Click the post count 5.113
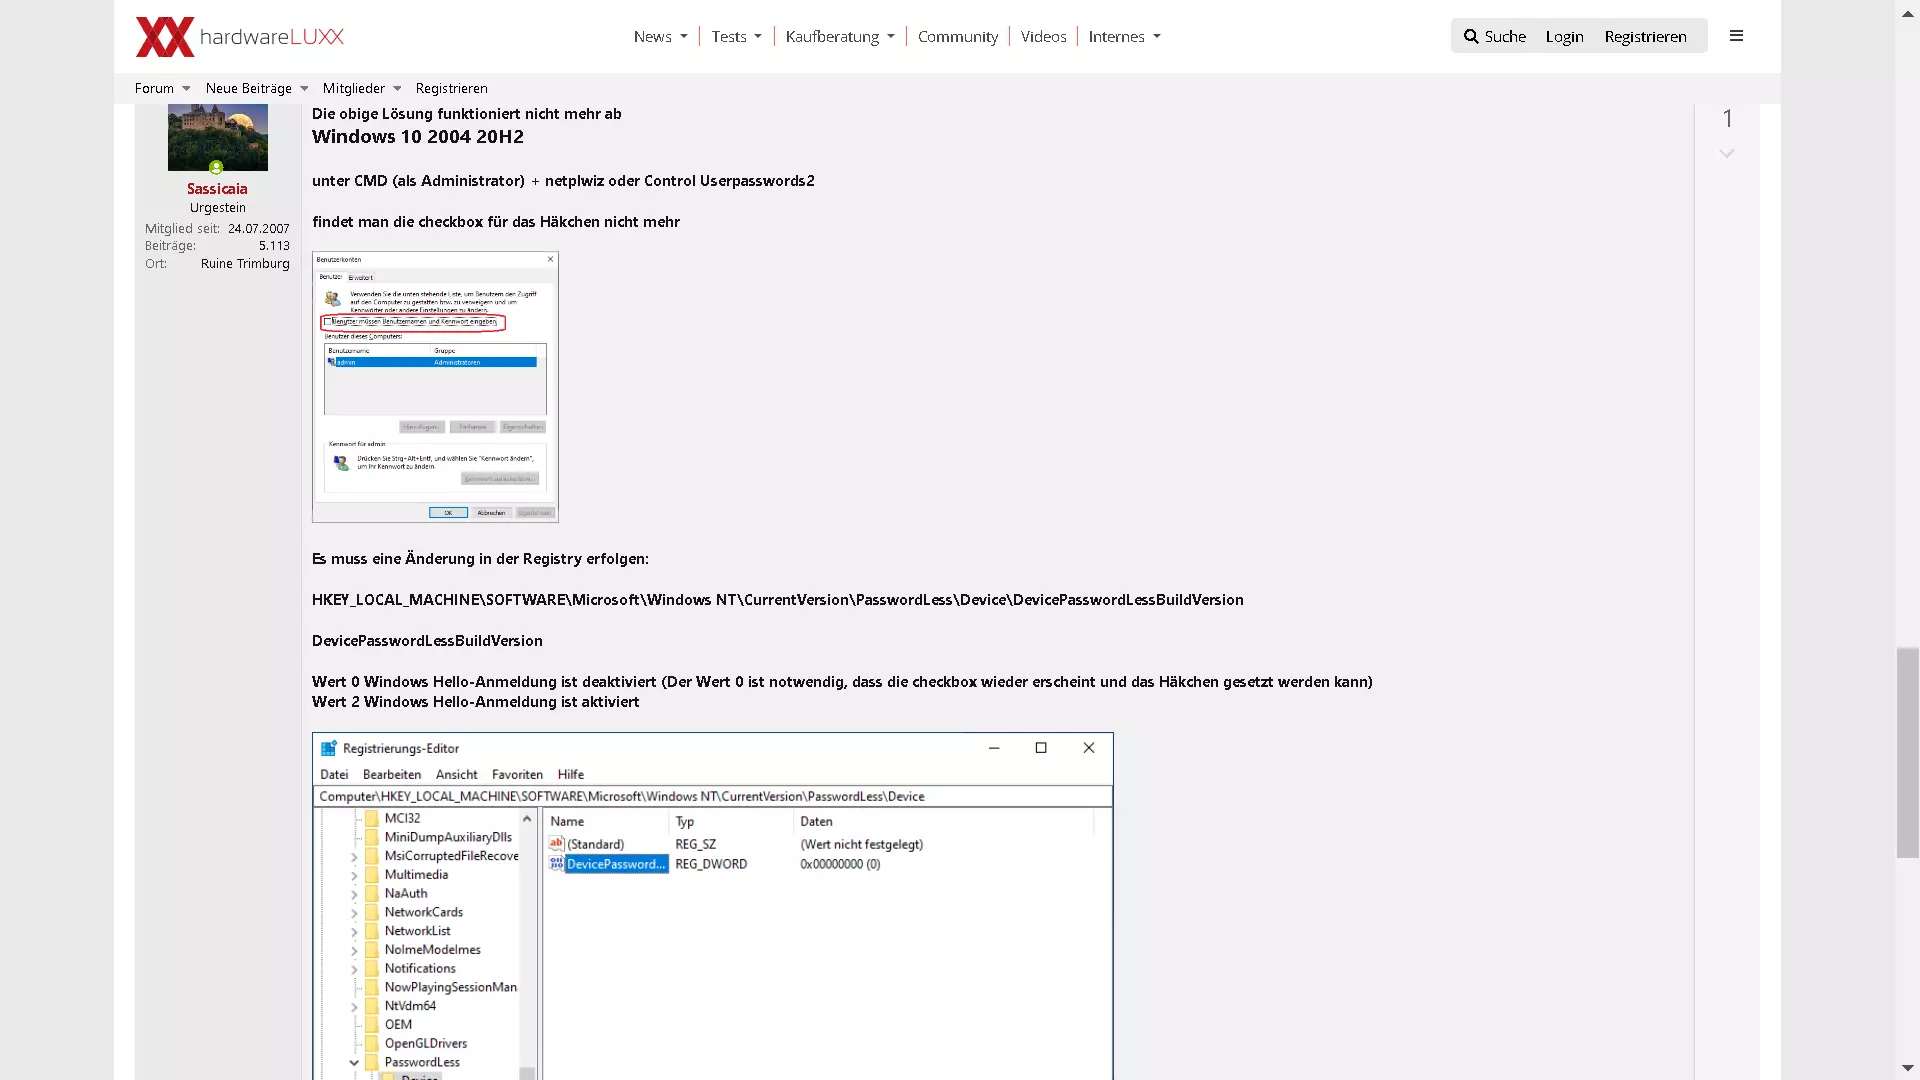 pyautogui.click(x=274, y=246)
